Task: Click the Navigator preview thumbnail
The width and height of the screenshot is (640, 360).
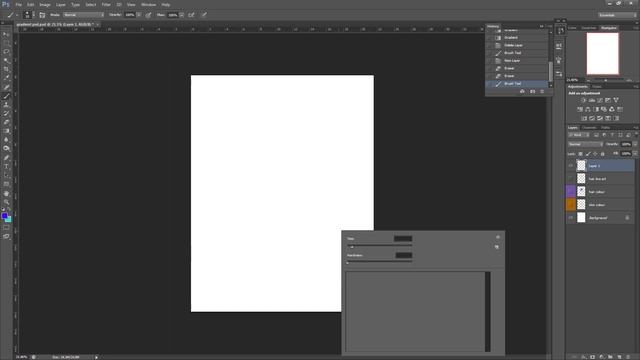Action: pyautogui.click(x=602, y=54)
